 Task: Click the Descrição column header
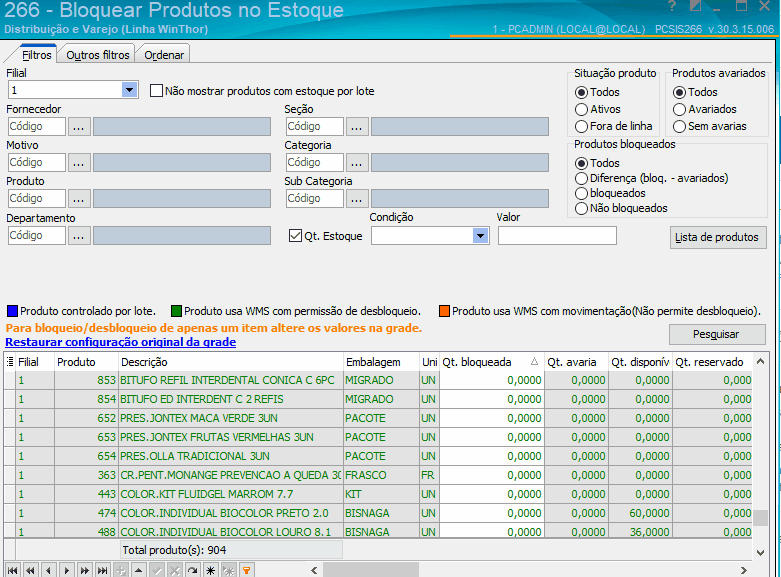pyautogui.click(x=231, y=362)
